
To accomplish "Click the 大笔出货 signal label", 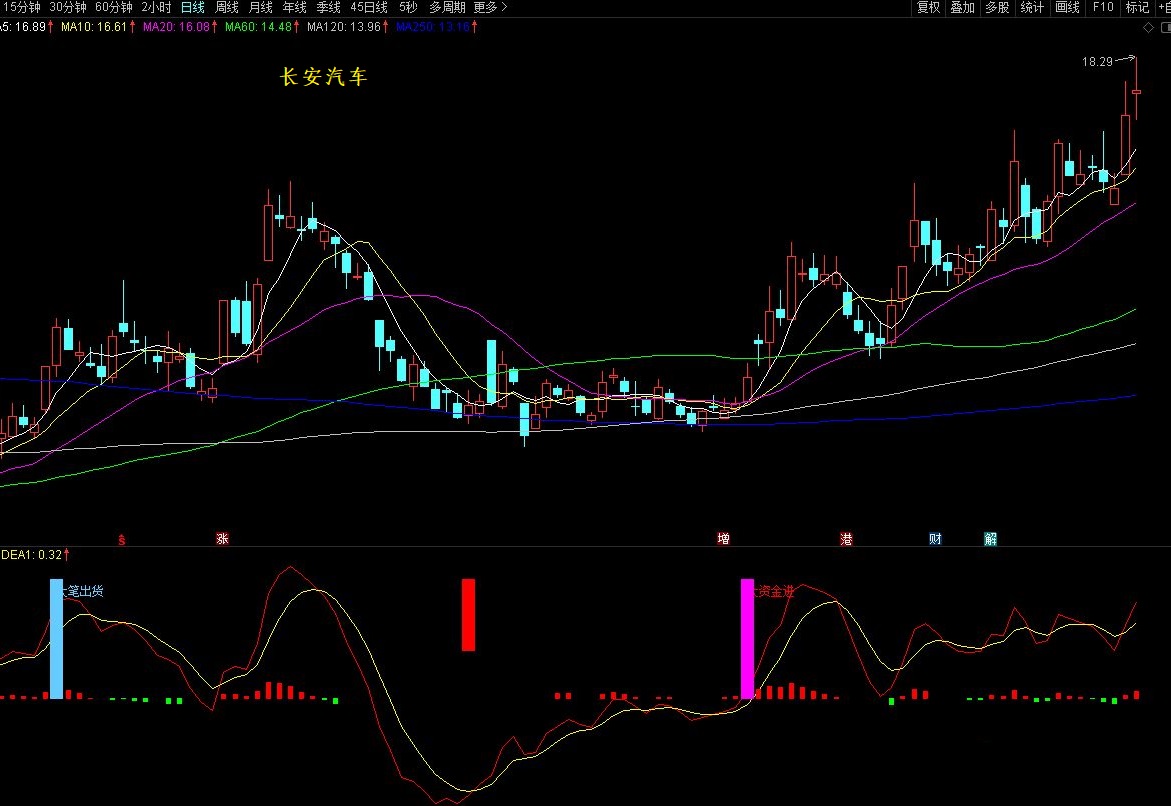I will 83,592.
